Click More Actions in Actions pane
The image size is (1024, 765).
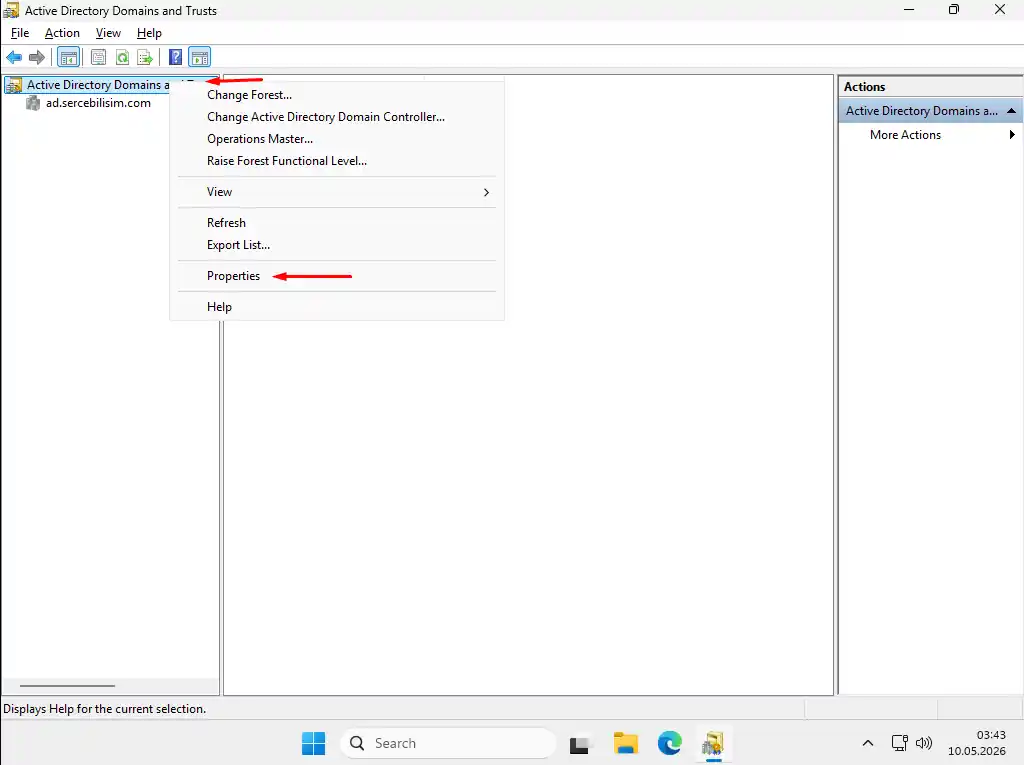[x=905, y=135]
